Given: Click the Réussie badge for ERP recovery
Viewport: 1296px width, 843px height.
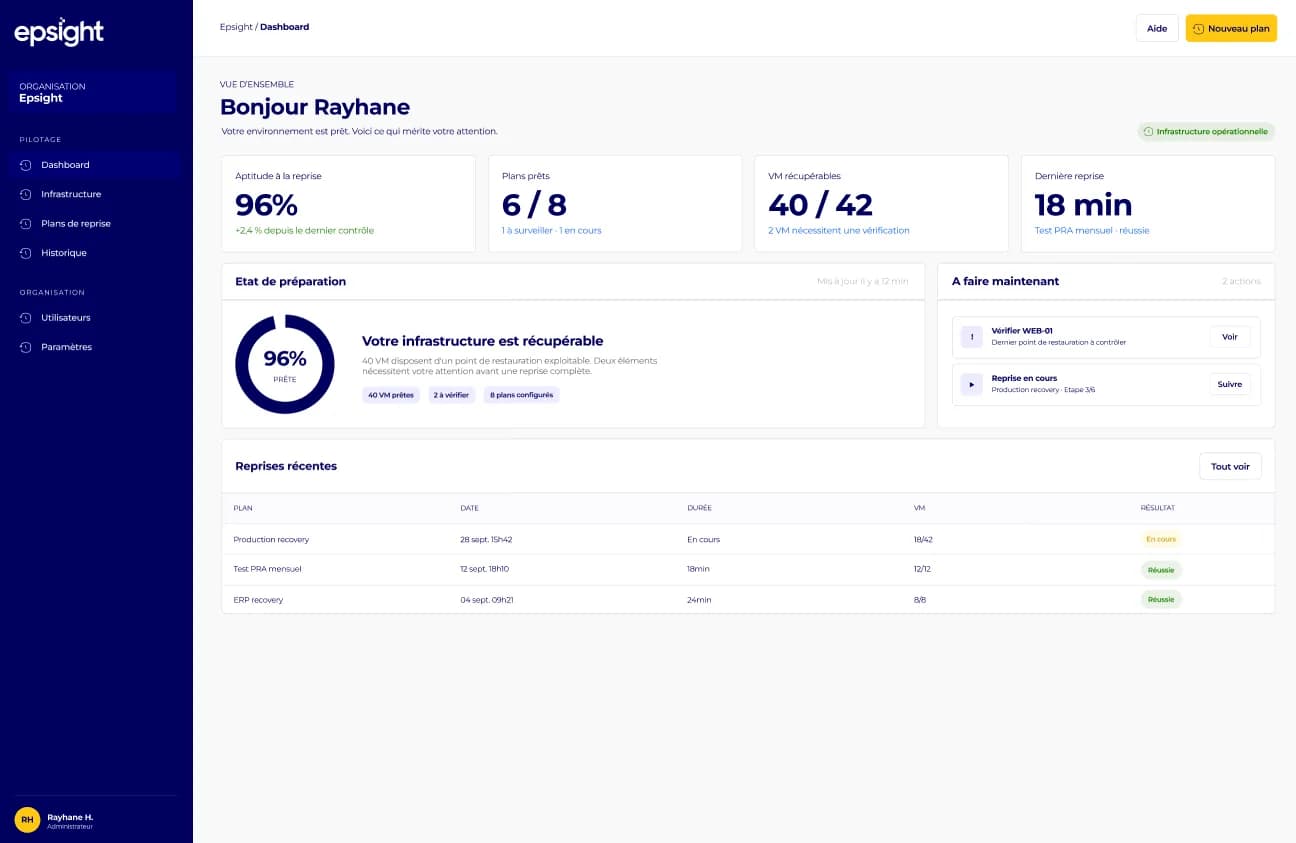Looking at the screenshot, I should [1161, 600].
